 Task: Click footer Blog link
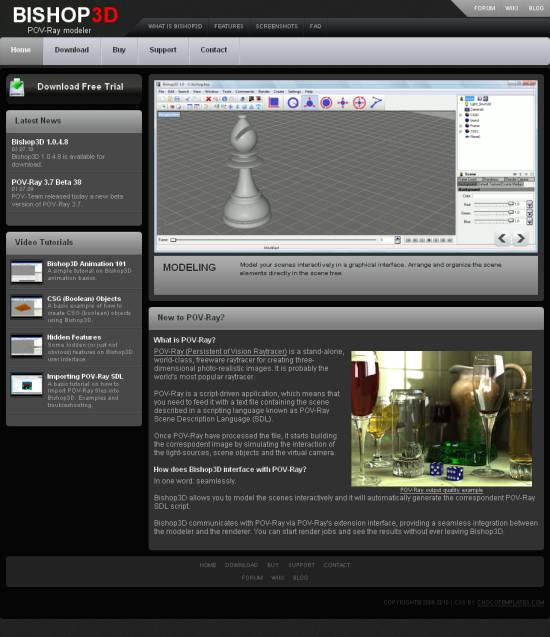tap(301, 578)
